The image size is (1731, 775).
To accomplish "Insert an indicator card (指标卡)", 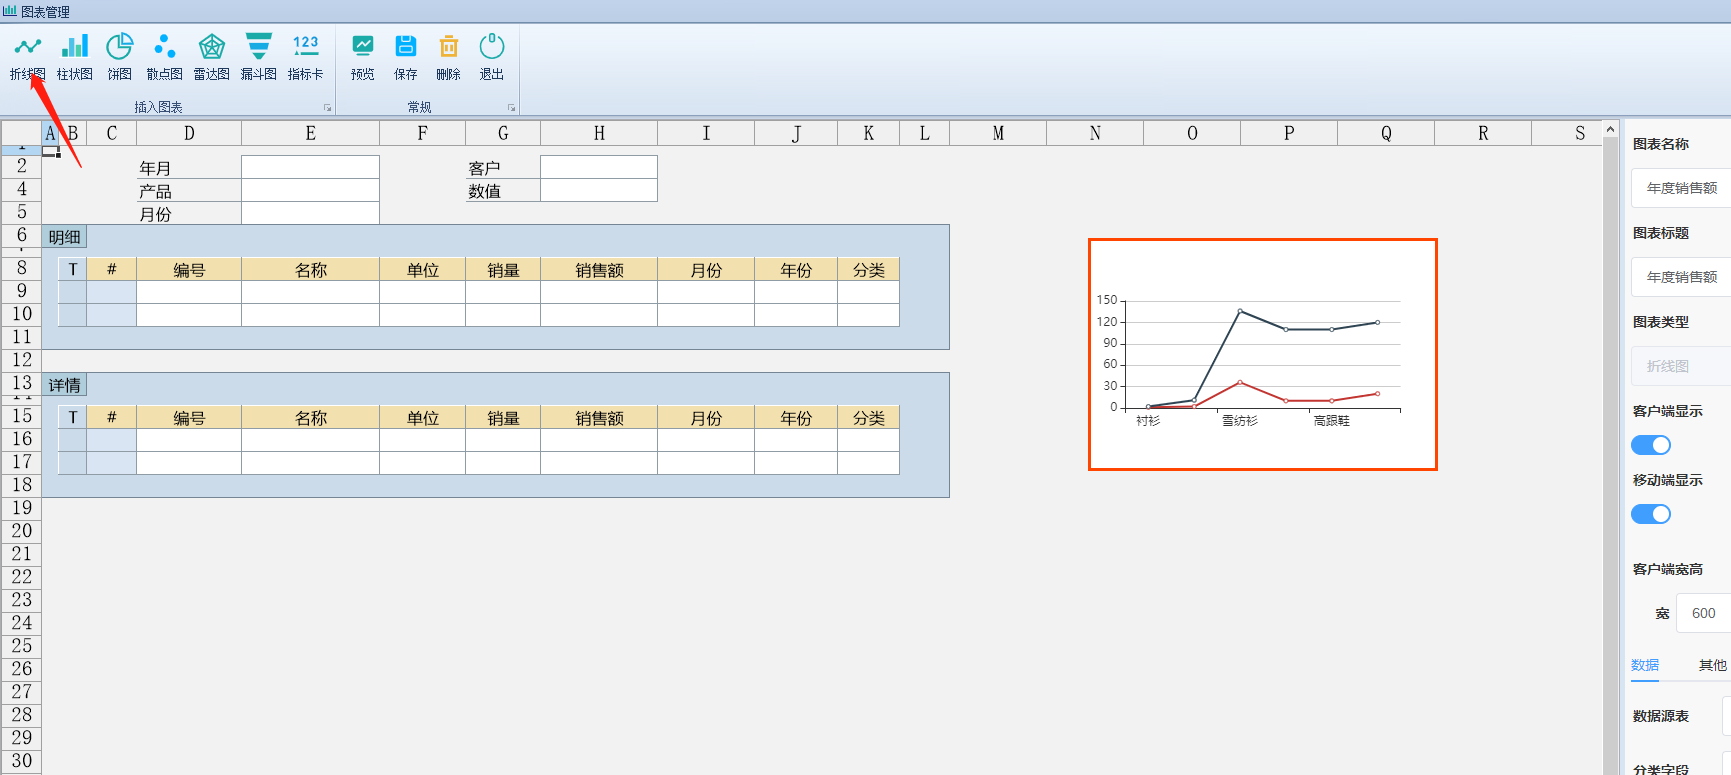I will coord(305,57).
